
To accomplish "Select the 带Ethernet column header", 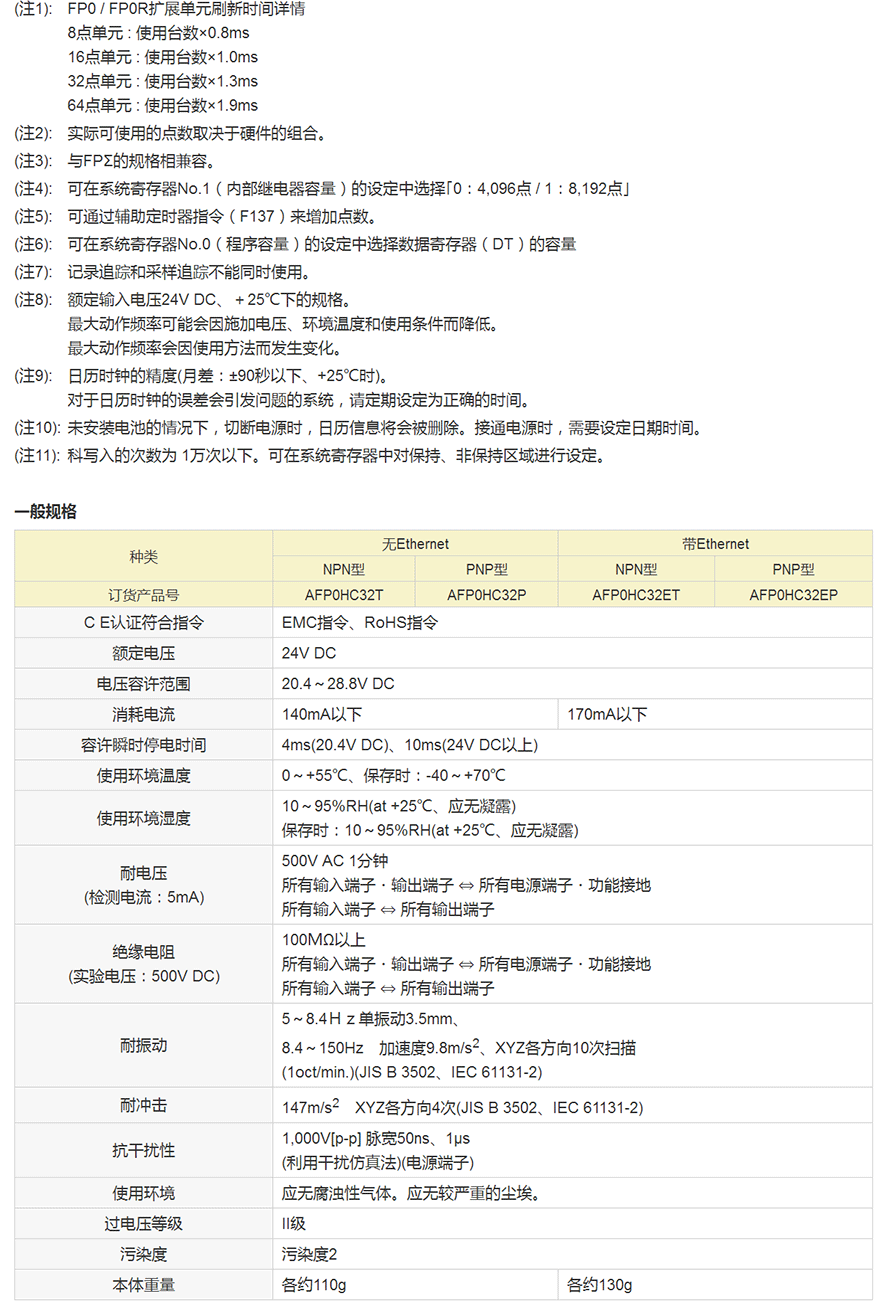I will [x=714, y=544].
